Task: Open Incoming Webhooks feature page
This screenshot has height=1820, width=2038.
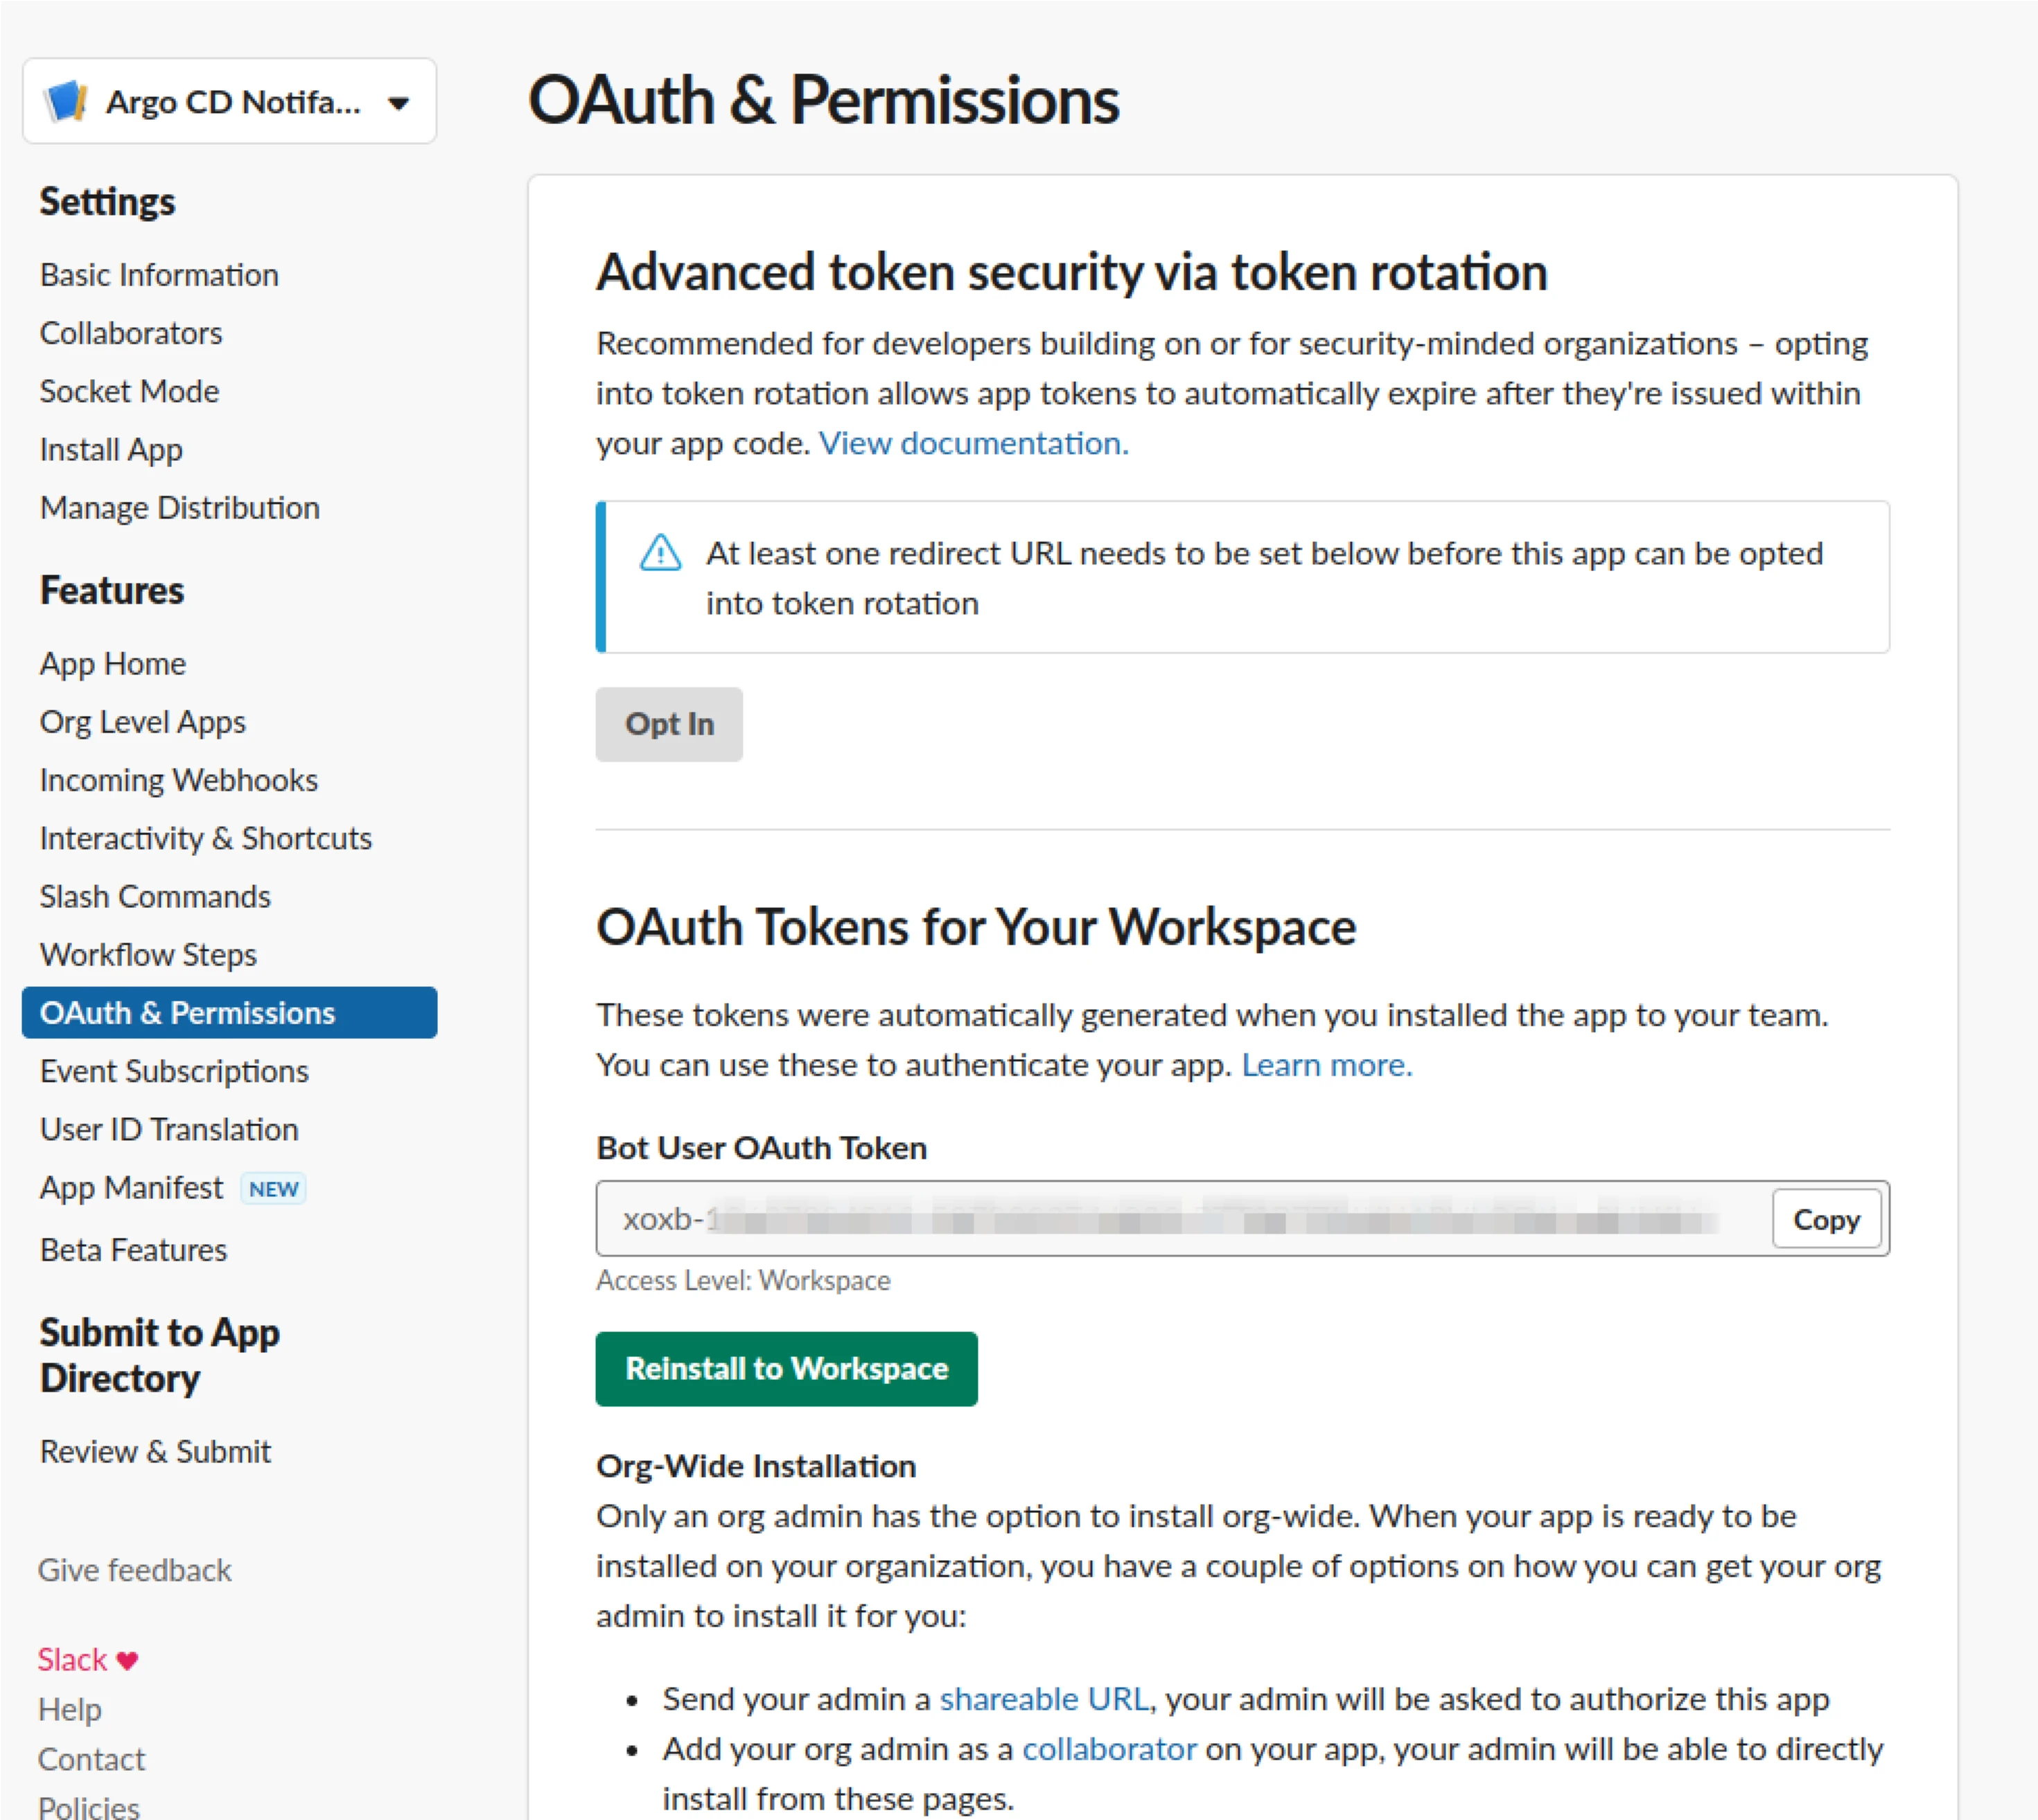Action: pos(178,780)
